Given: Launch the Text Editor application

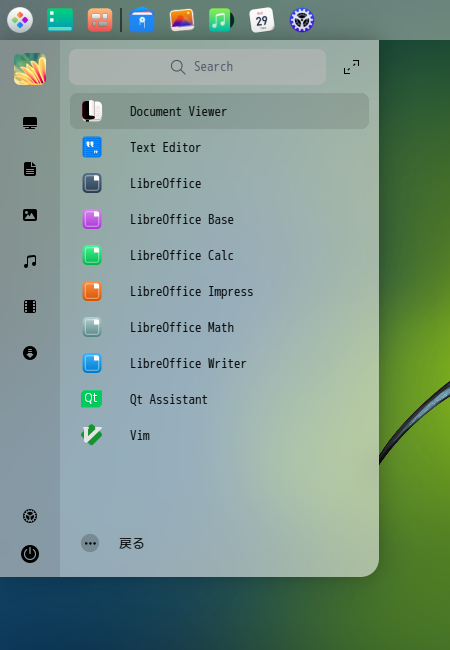Looking at the screenshot, I should (219, 147).
